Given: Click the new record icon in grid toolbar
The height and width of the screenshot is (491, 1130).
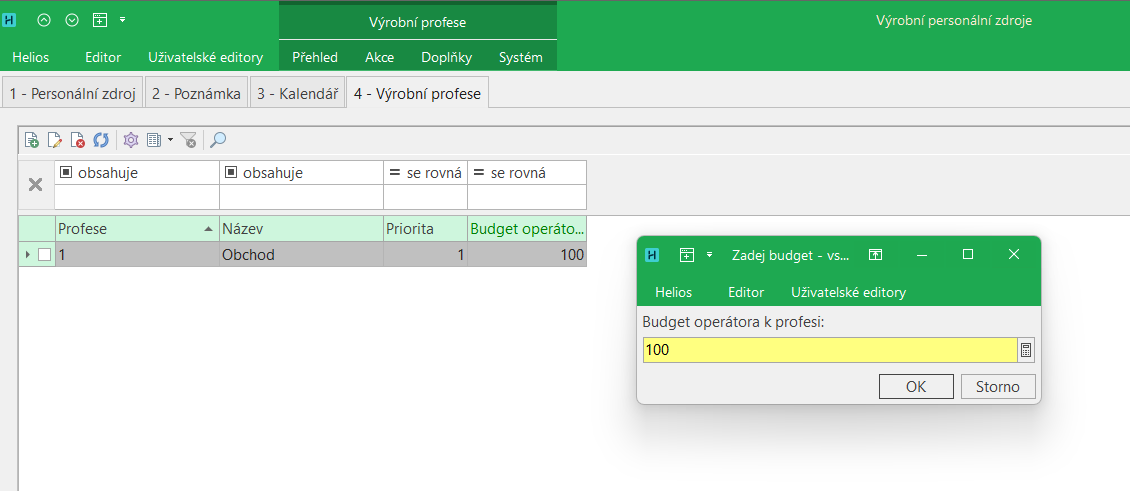Looking at the screenshot, I should [x=32, y=141].
